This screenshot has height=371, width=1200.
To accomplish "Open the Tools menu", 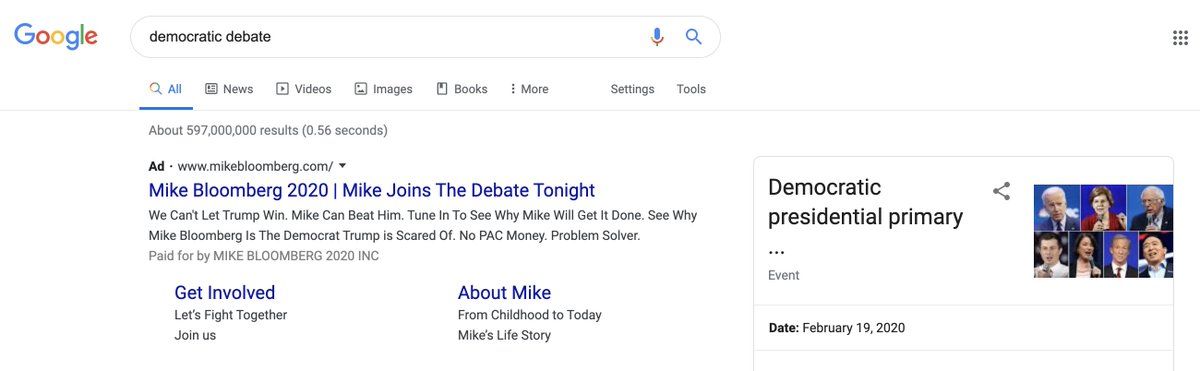I will pyautogui.click(x=691, y=89).
